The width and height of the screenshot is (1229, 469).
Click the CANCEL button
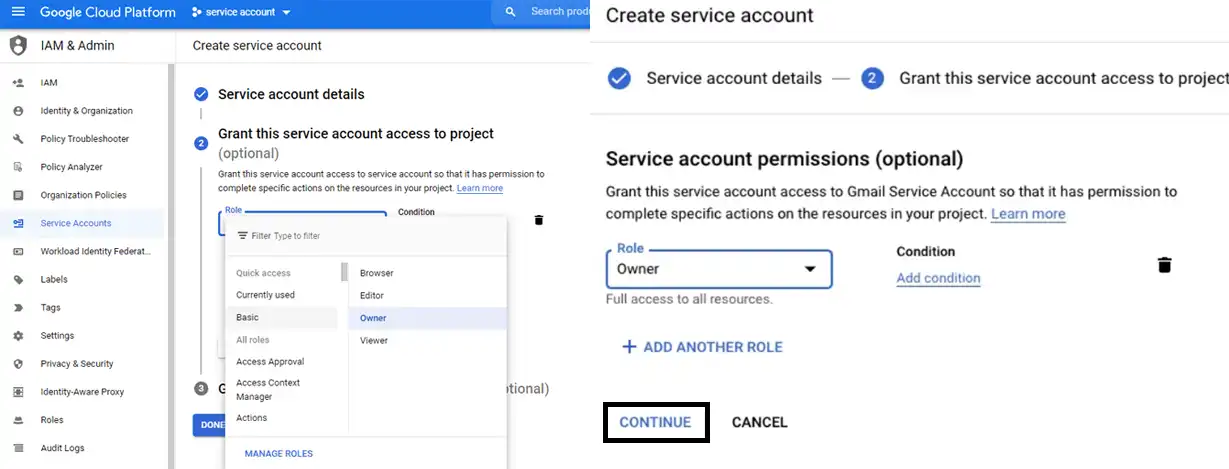(x=760, y=422)
